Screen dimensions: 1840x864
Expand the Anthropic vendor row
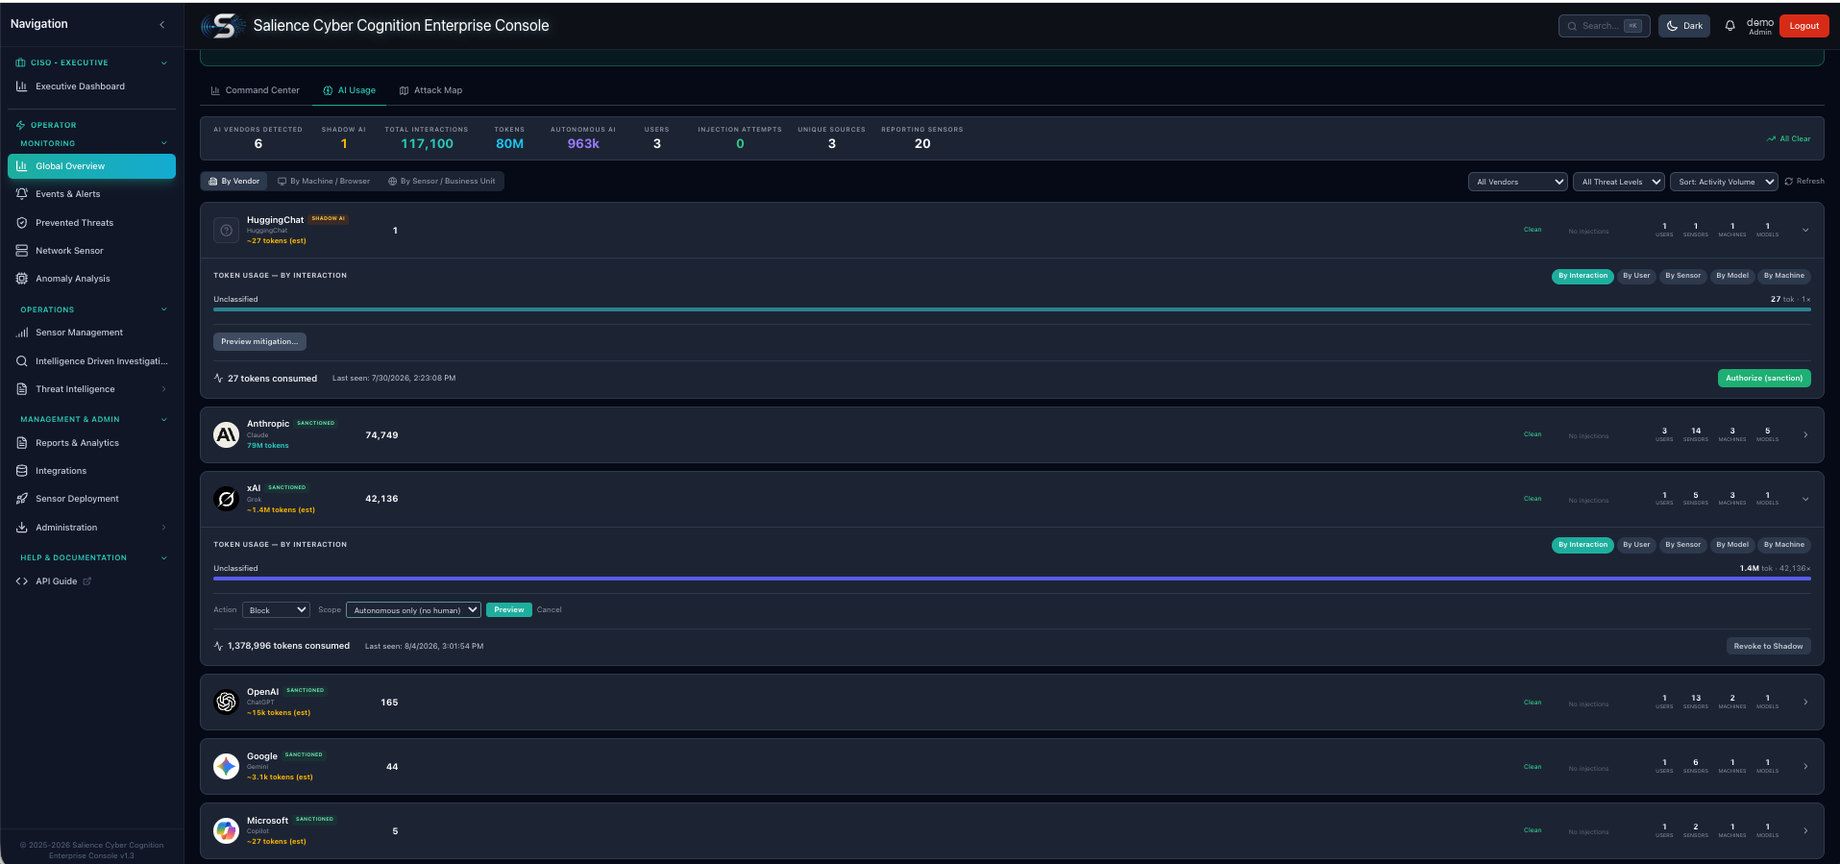(1805, 435)
